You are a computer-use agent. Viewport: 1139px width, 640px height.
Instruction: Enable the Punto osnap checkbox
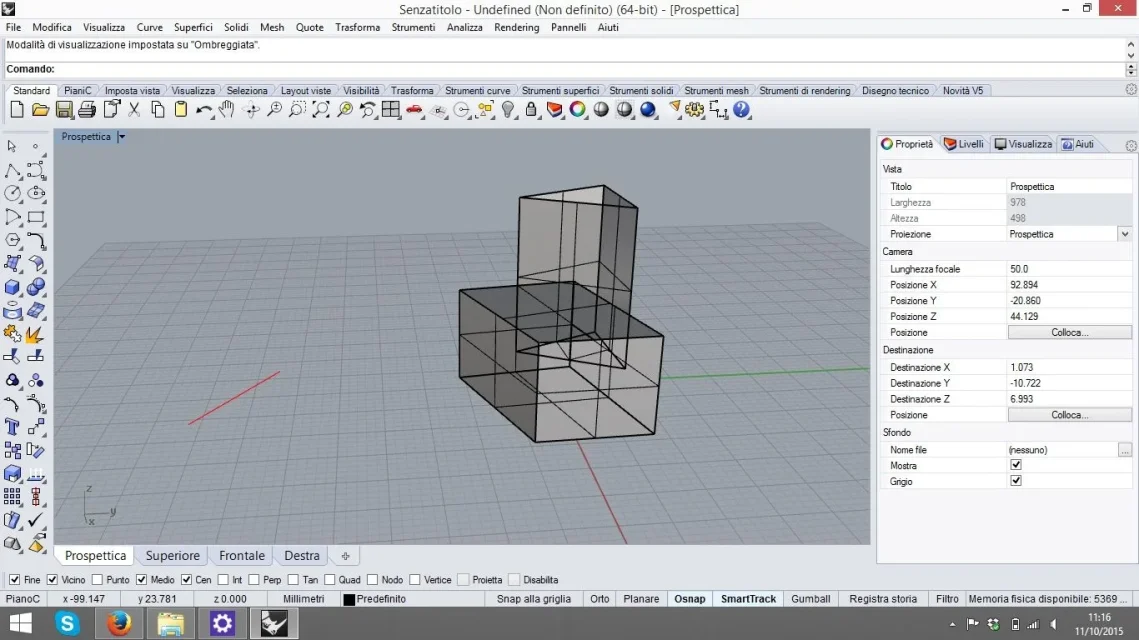pos(97,580)
